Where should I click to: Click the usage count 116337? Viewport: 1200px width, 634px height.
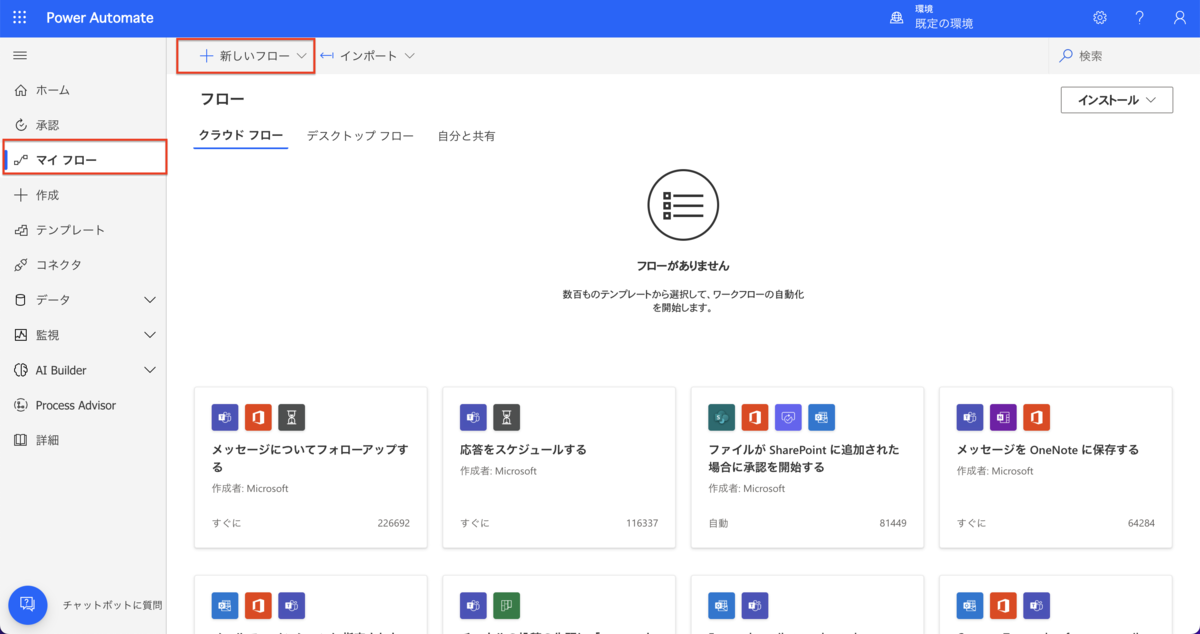pos(642,523)
